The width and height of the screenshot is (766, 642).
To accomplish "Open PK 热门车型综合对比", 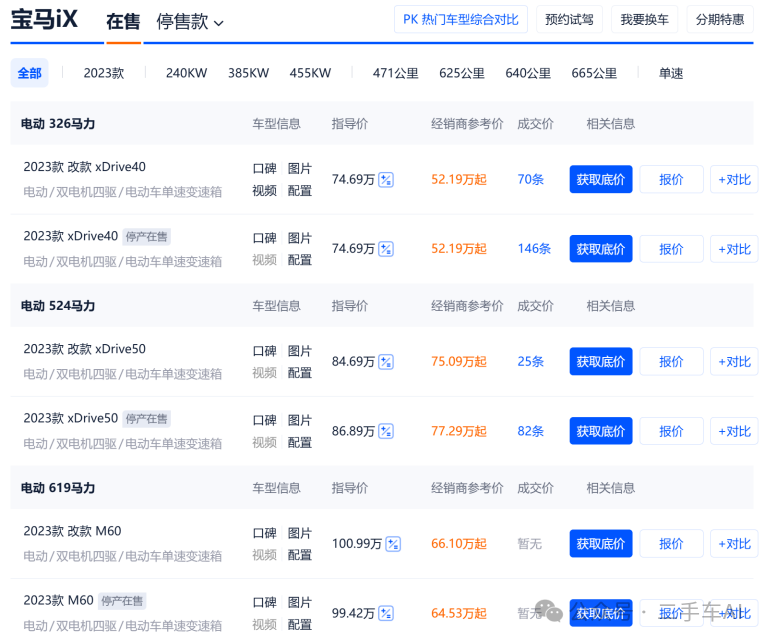I will [461, 20].
